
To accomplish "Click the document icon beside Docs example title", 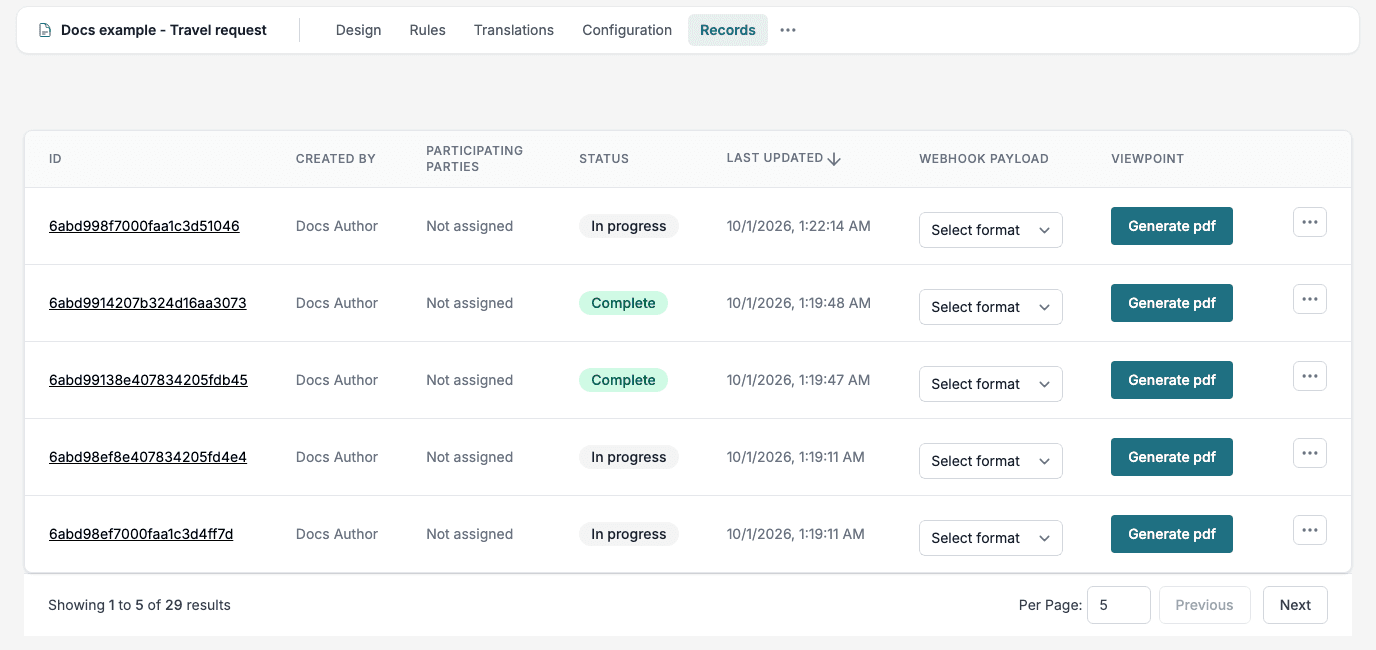I will click(45, 30).
